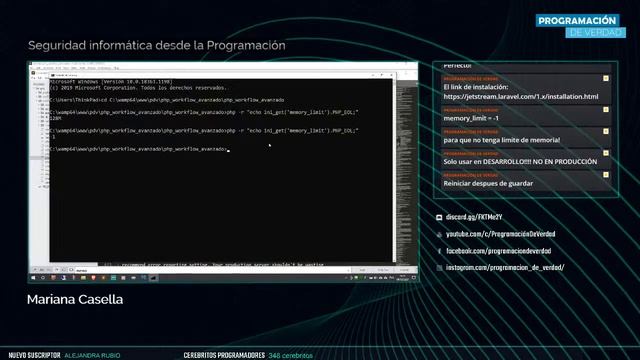
Task: Minimize the Command Prompt window
Action: pyautogui.click(x=372, y=76)
